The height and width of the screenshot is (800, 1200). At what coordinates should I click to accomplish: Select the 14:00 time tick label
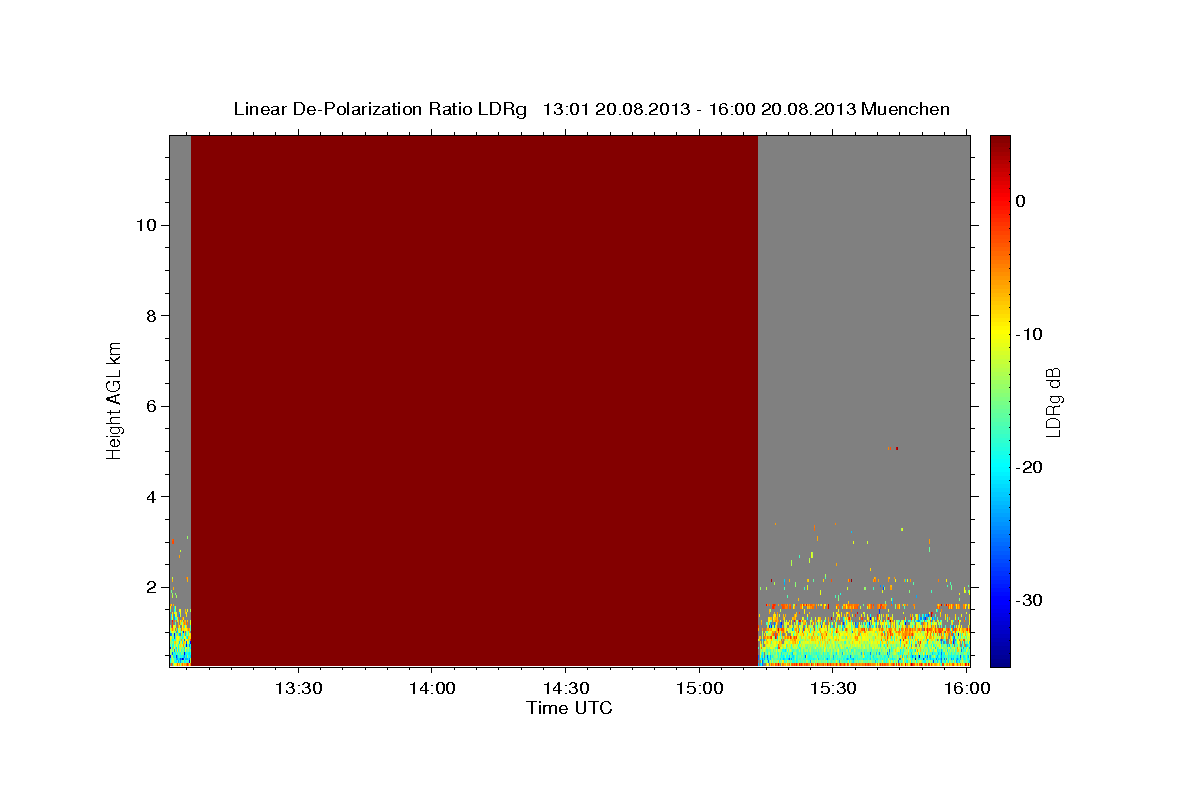(x=431, y=689)
